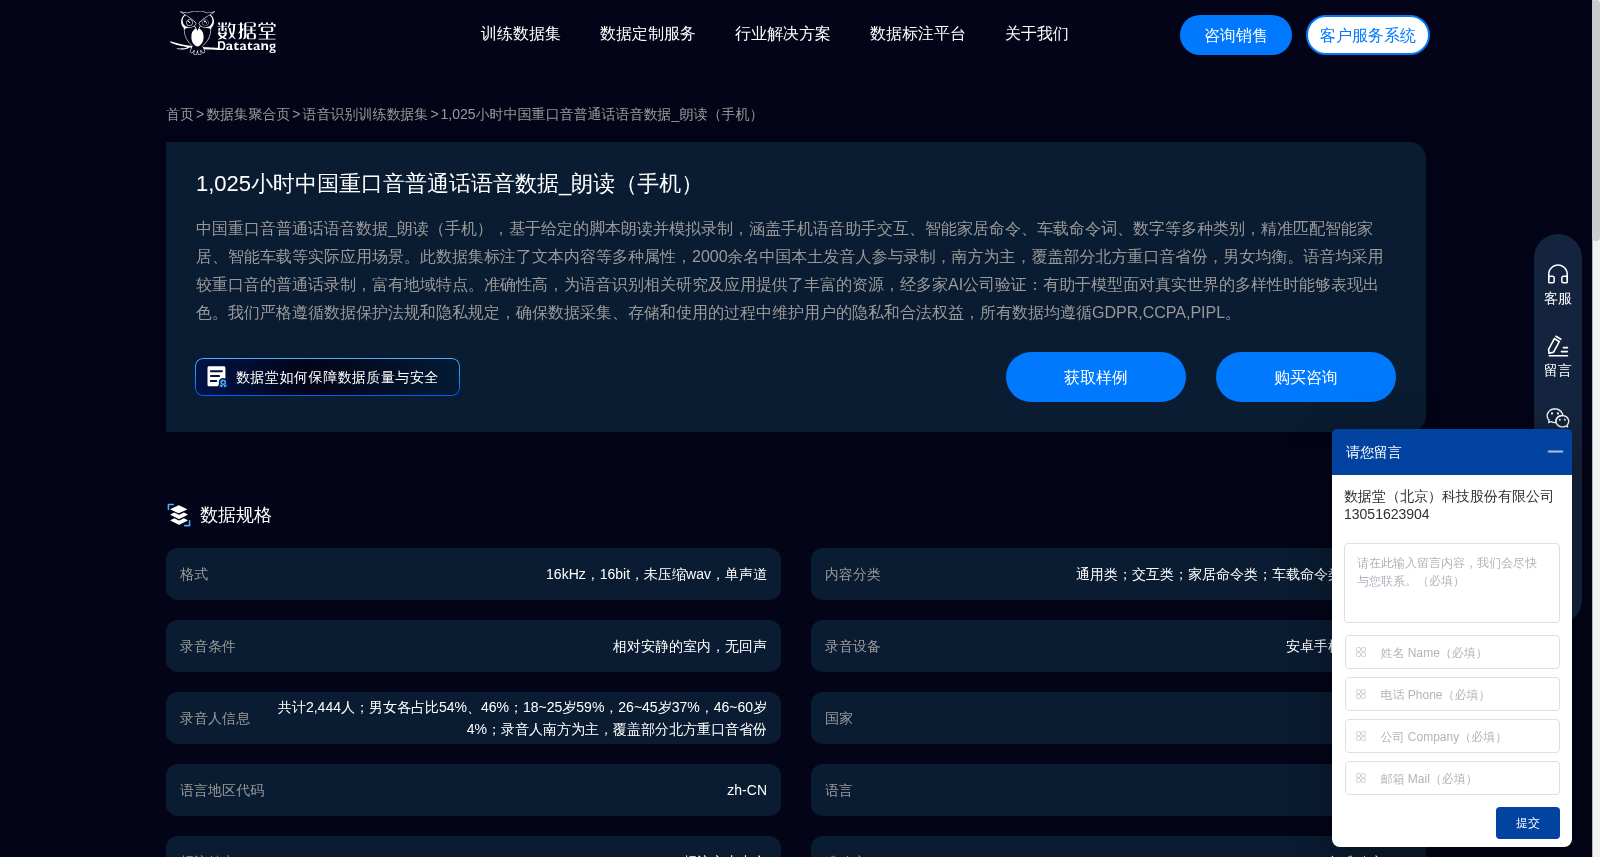Click the 录音人信息 row text
The image size is (1600, 857).
pos(522,718)
